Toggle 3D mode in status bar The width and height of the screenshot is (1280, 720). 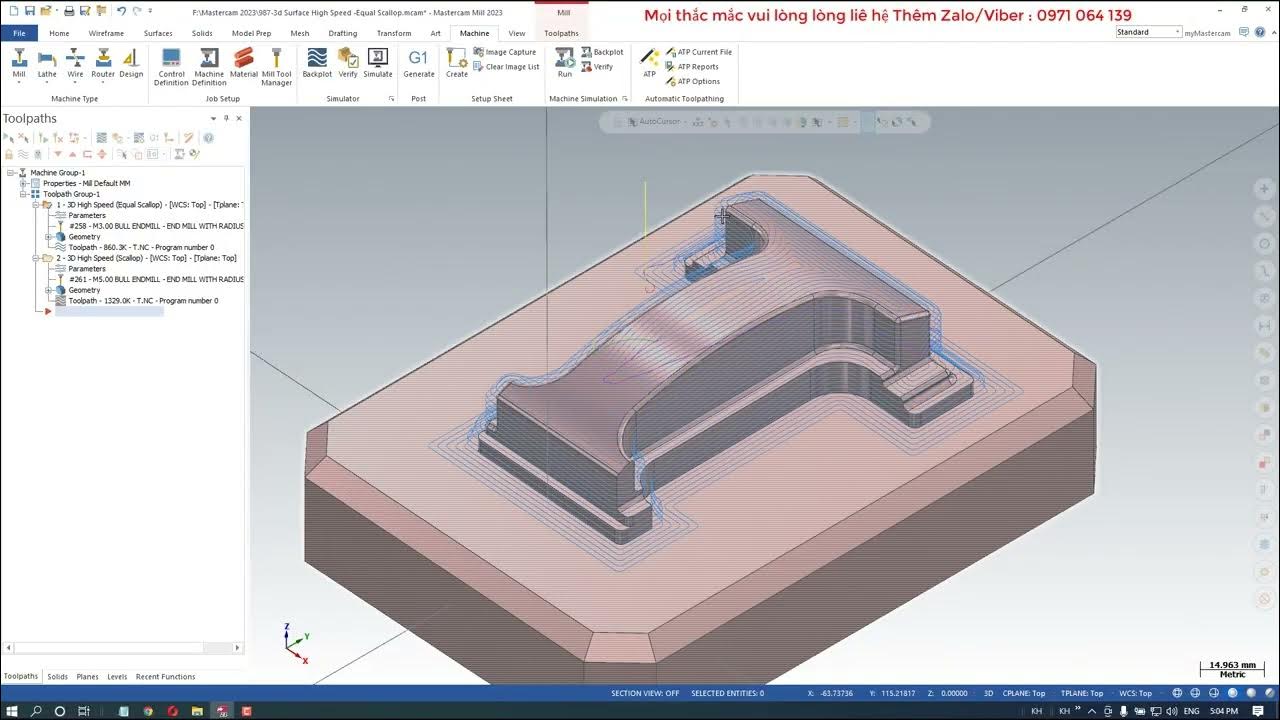[x=988, y=693]
